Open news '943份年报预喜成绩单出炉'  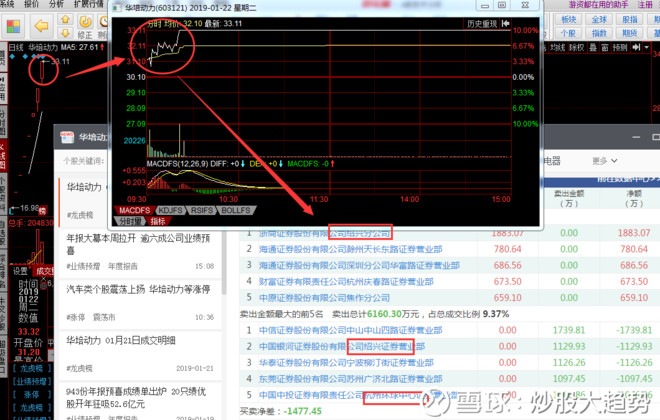(x=136, y=398)
